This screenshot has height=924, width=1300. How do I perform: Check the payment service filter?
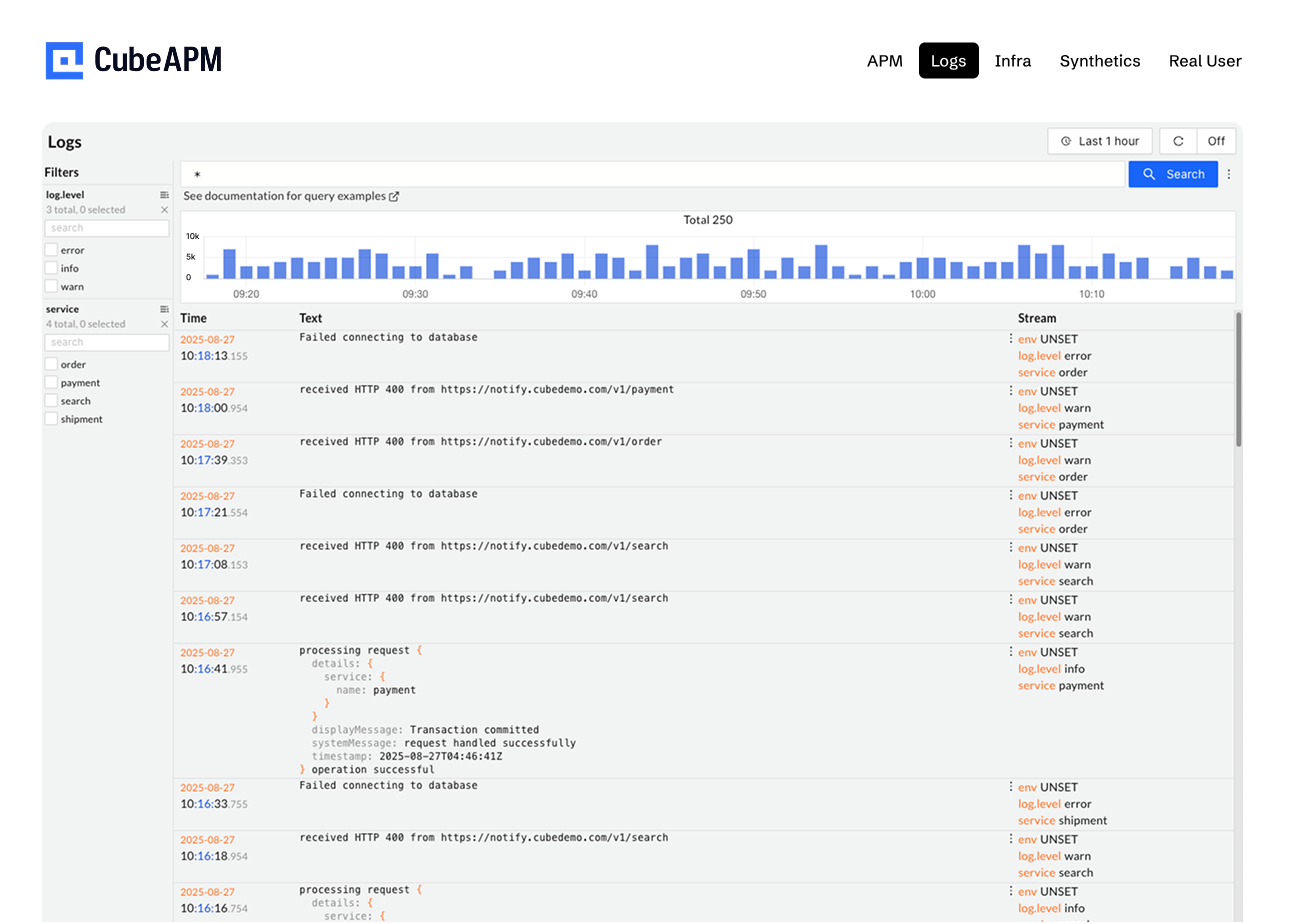(x=50, y=382)
